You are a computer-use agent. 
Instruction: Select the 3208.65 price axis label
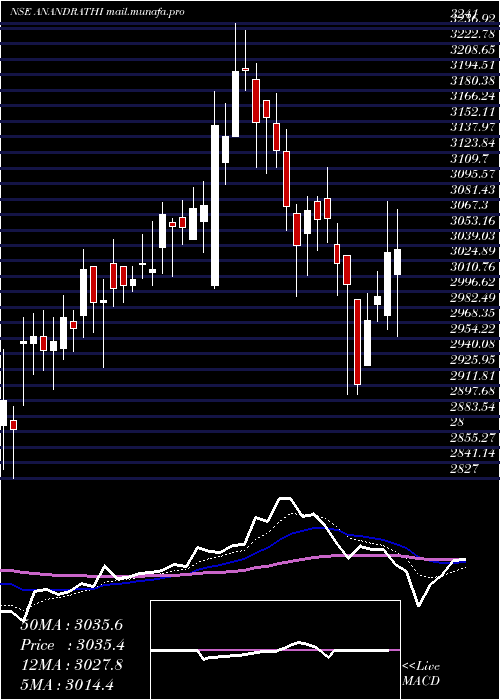[473, 50]
